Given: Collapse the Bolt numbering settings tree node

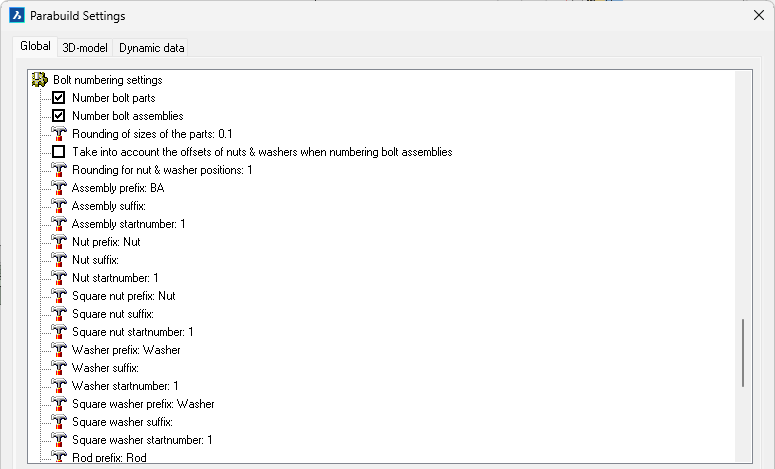Looking at the screenshot, I should [40, 79].
